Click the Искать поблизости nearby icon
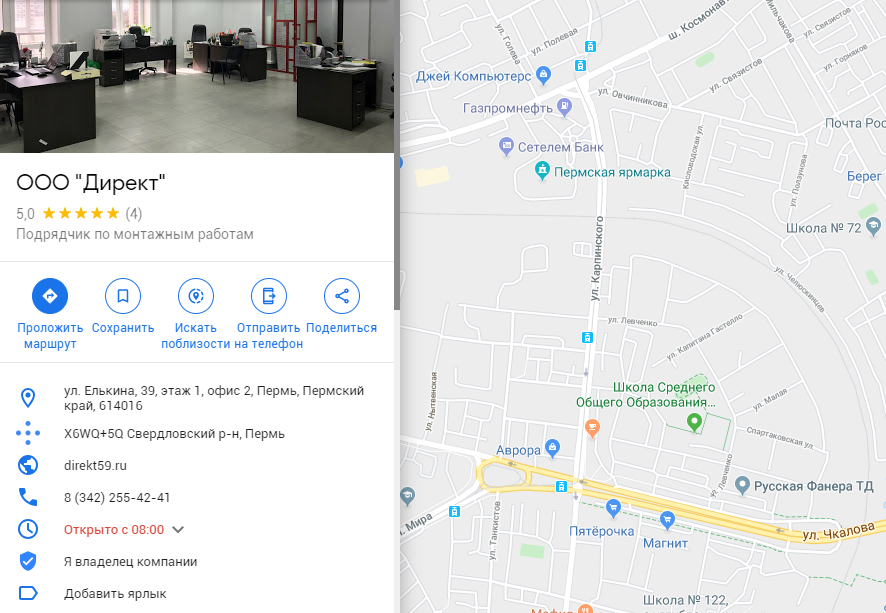 196,296
